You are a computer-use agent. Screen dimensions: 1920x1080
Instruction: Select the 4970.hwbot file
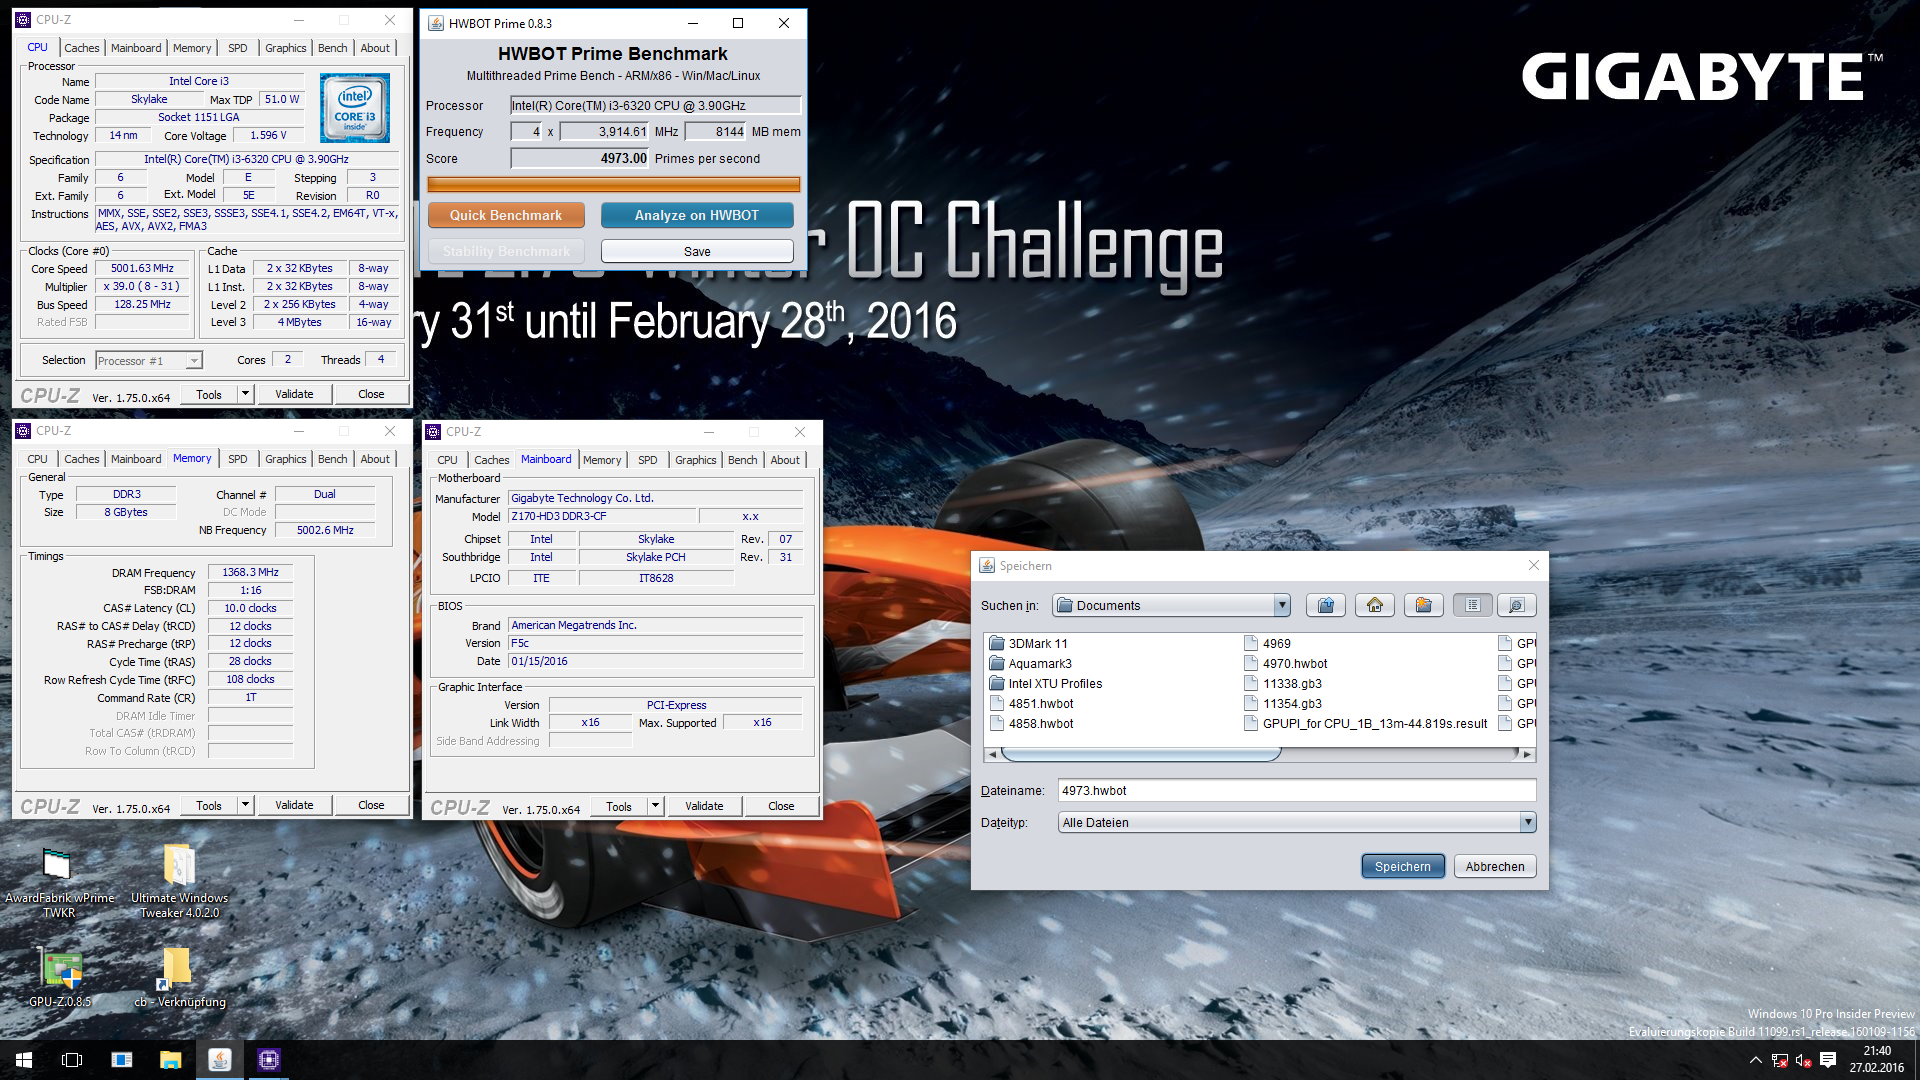click(x=1286, y=663)
